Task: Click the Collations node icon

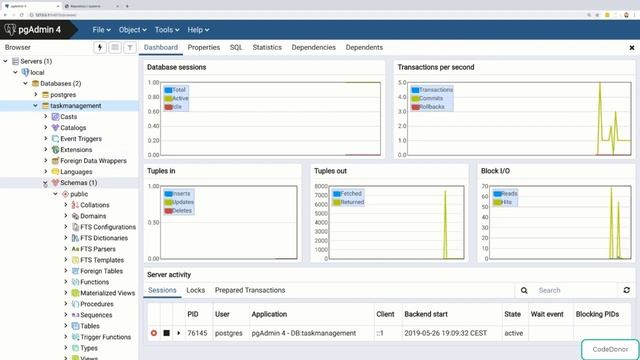Action: [x=75, y=205]
